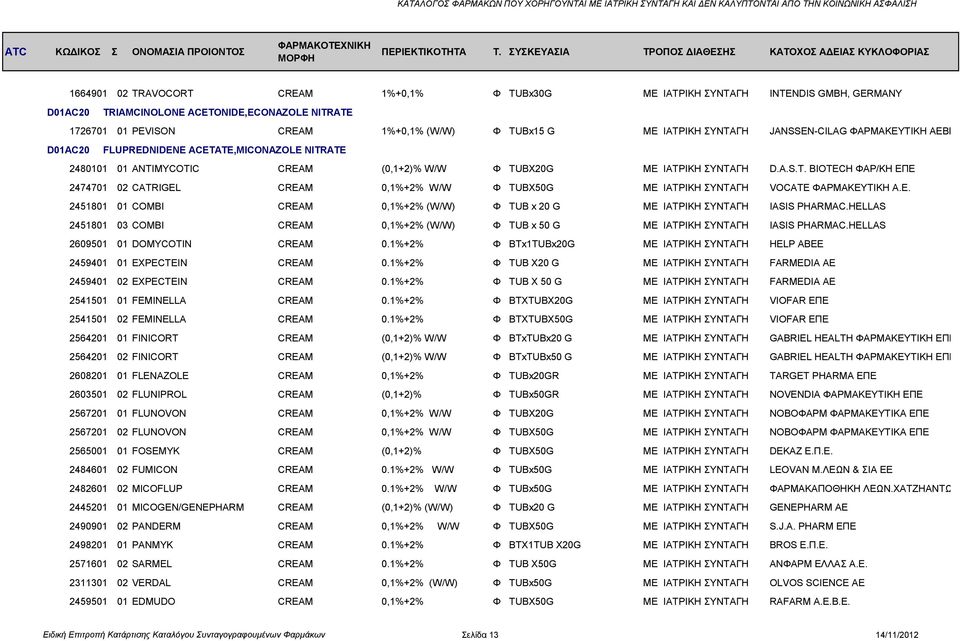Click the ΦΑΡΜΑΚΟΤΕΧΝΙΚΗ ΜΟΡΦΗ column header

tap(324, 51)
